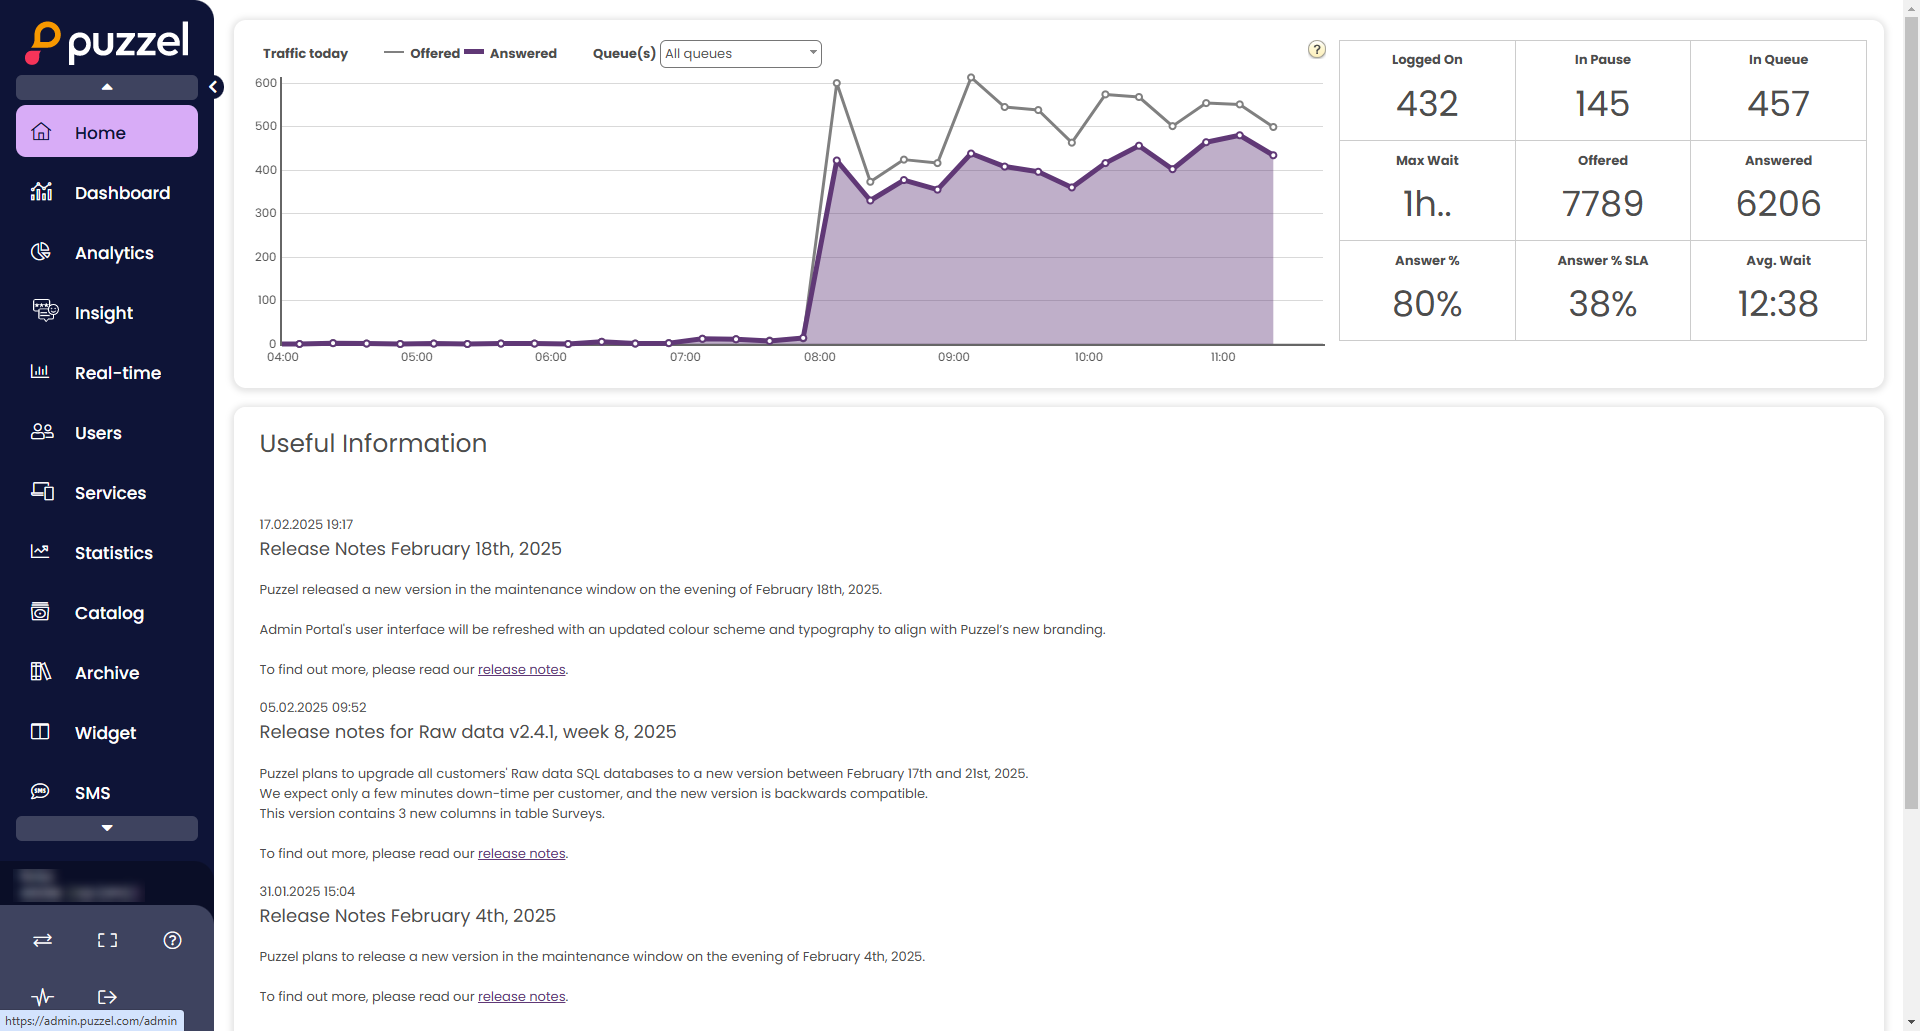Open release notes link for February 18th
This screenshot has width=1920, height=1031.
coord(521,670)
